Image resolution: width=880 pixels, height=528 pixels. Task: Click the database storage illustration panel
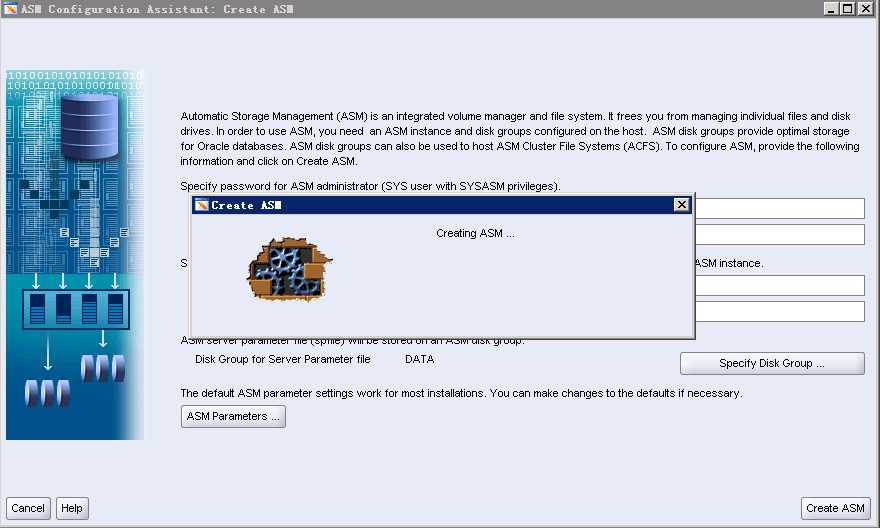[75, 255]
